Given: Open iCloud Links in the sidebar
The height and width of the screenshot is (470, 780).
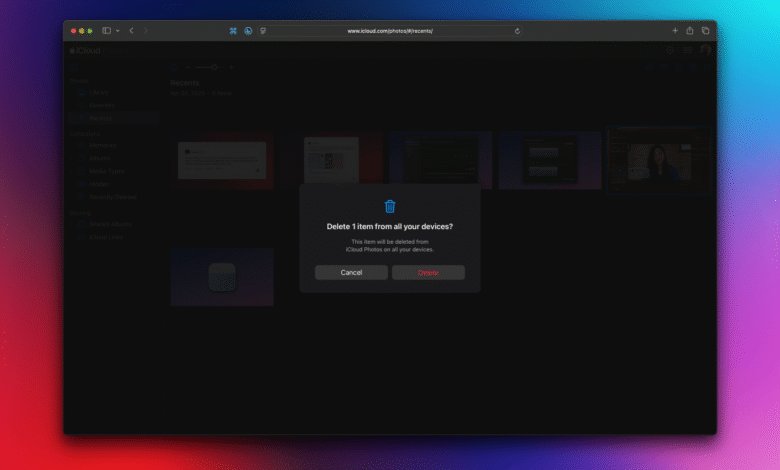Looking at the screenshot, I should [x=106, y=237].
